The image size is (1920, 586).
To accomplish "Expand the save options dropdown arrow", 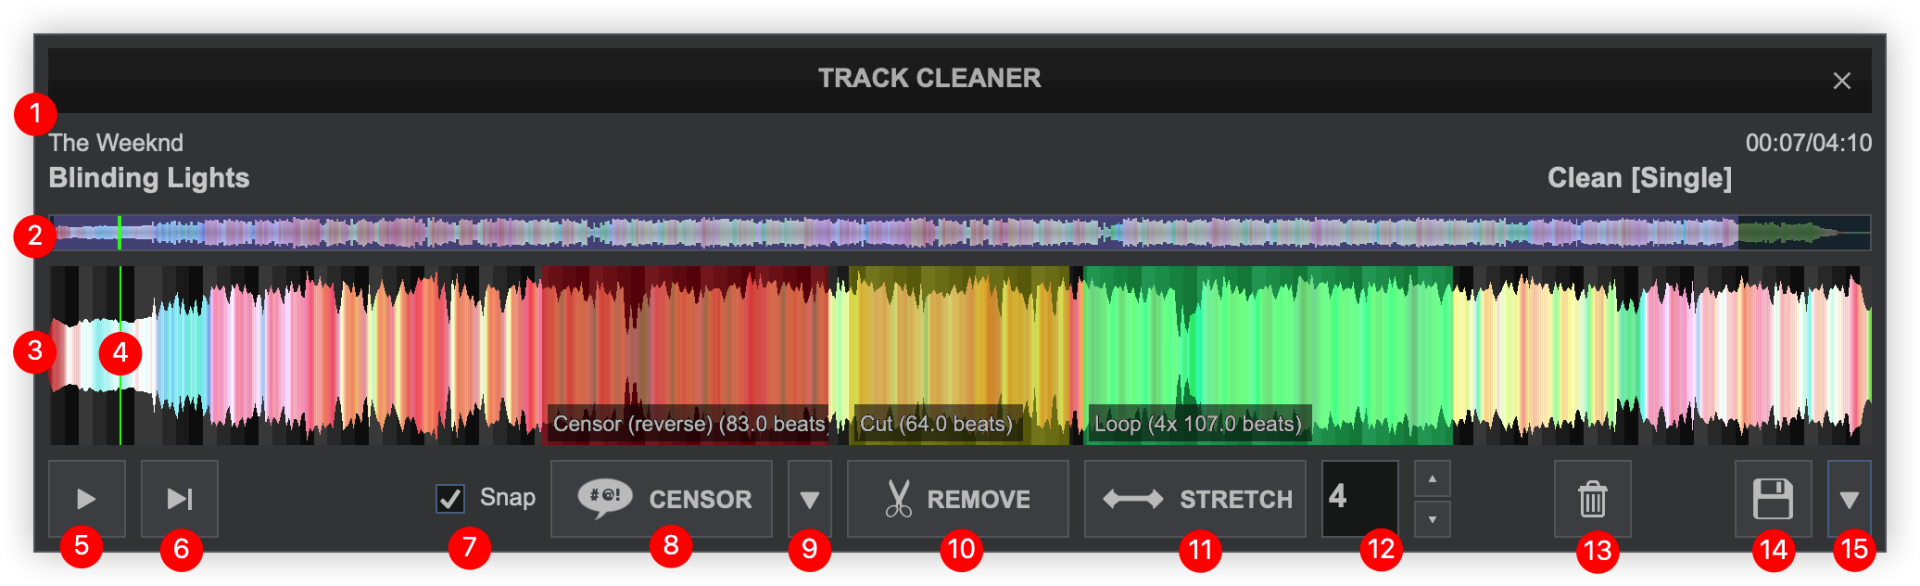I will point(1849,498).
